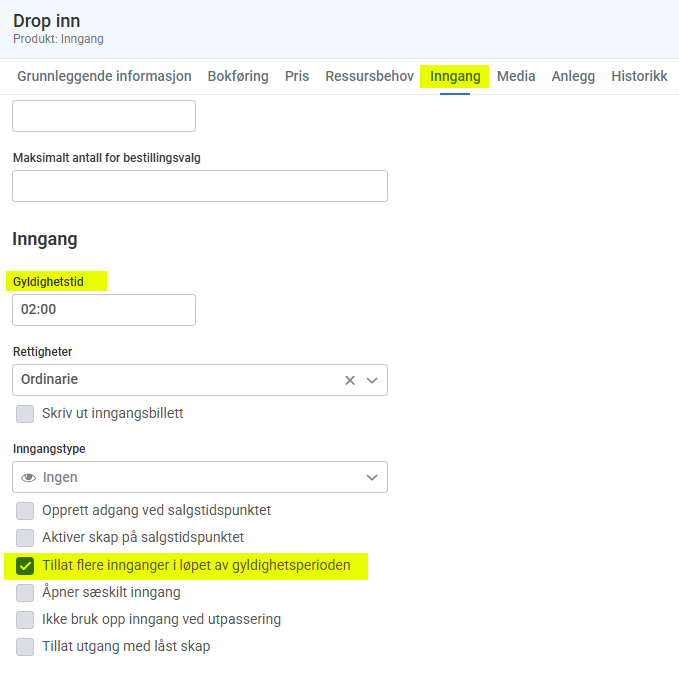
Task: Clear the Ordinarie selection with the X icon
Action: pyautogui.click(x=350, y=380)
